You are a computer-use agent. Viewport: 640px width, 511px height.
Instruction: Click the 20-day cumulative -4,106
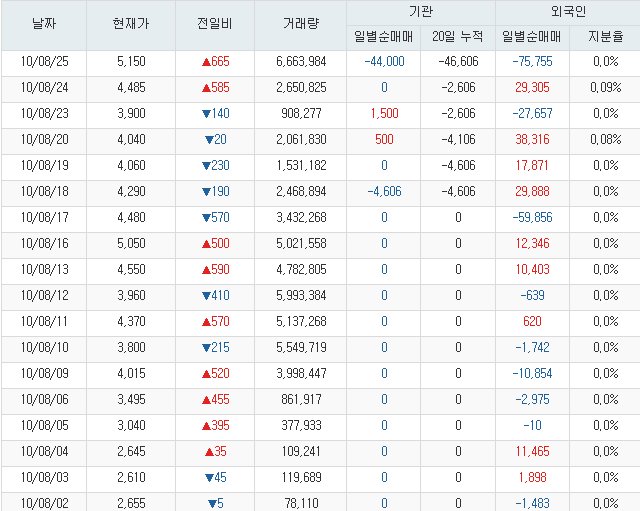pyautogui.click(x=458, y=140)
